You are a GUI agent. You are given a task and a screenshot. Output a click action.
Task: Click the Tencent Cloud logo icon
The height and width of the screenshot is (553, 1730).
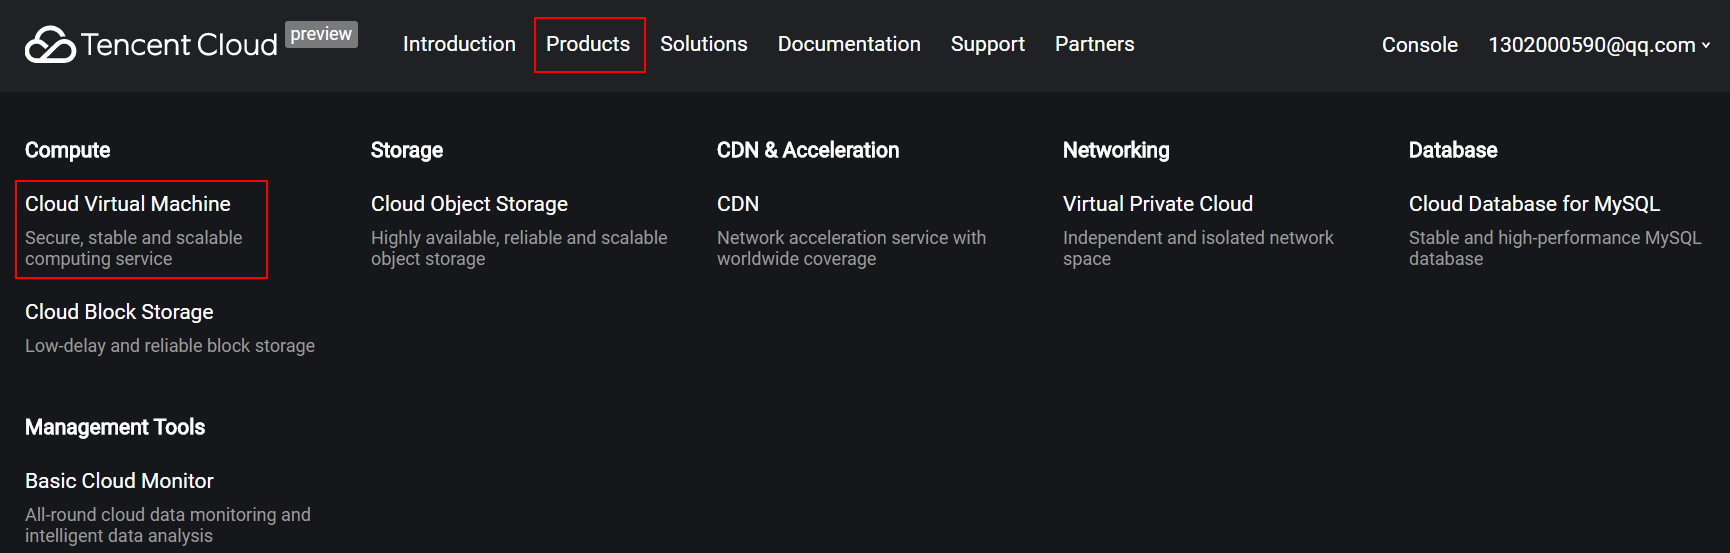click(x=50, y=45)
